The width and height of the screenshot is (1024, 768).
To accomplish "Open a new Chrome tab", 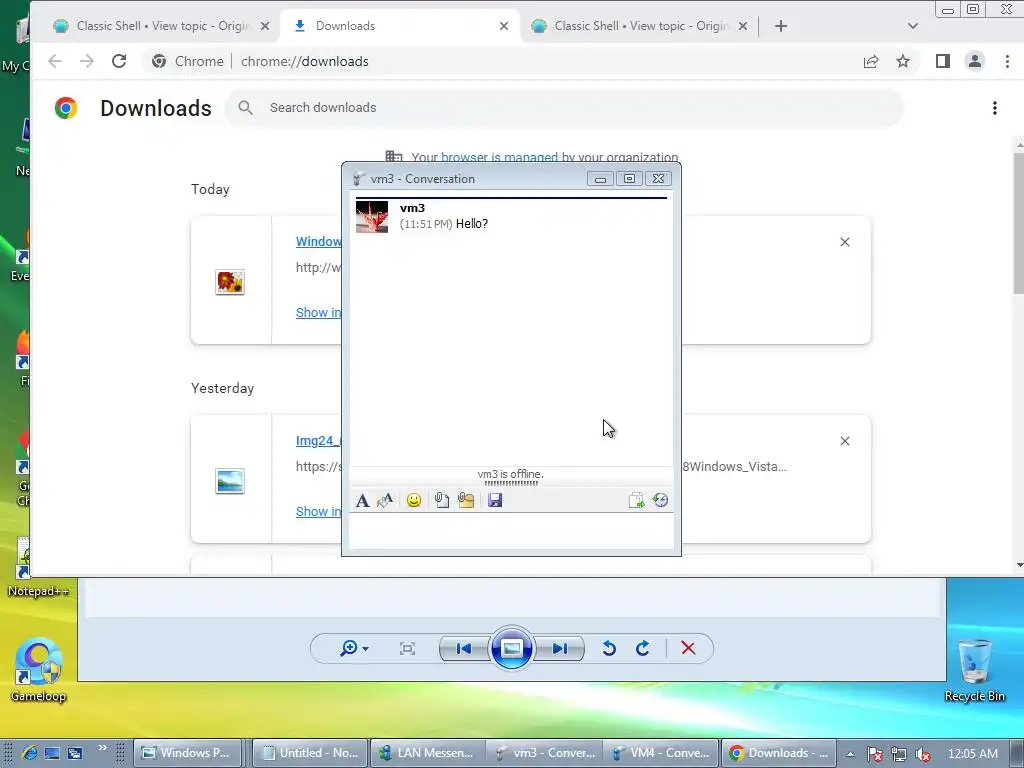I will pos(781,26).
